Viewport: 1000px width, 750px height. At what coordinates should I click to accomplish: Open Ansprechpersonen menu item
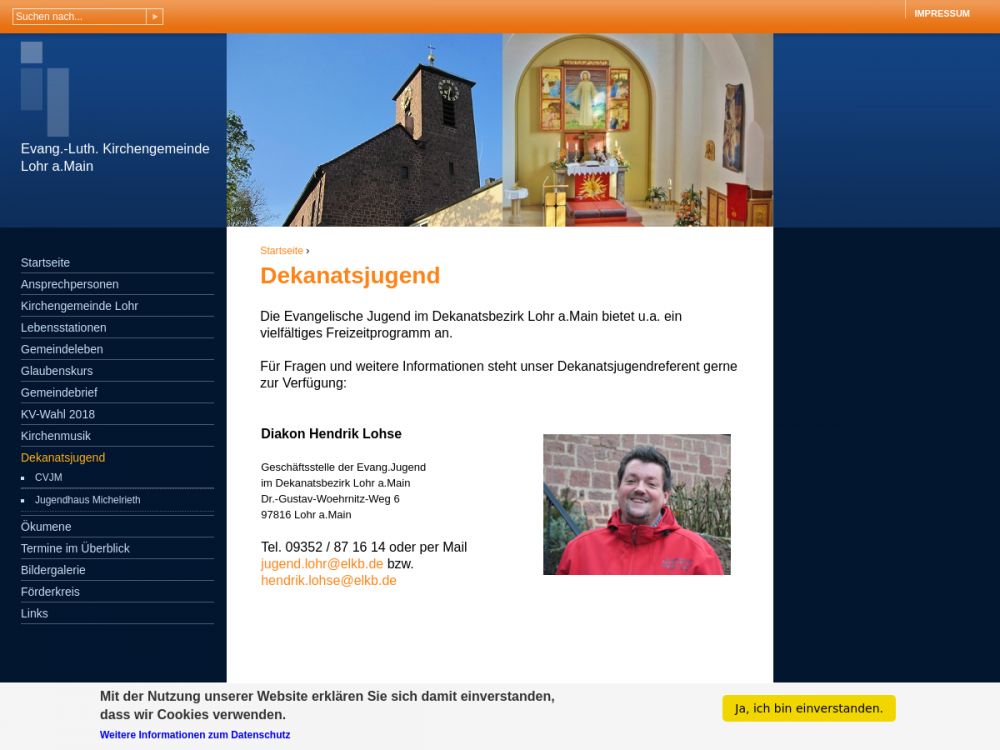click(x=69, y=284)
